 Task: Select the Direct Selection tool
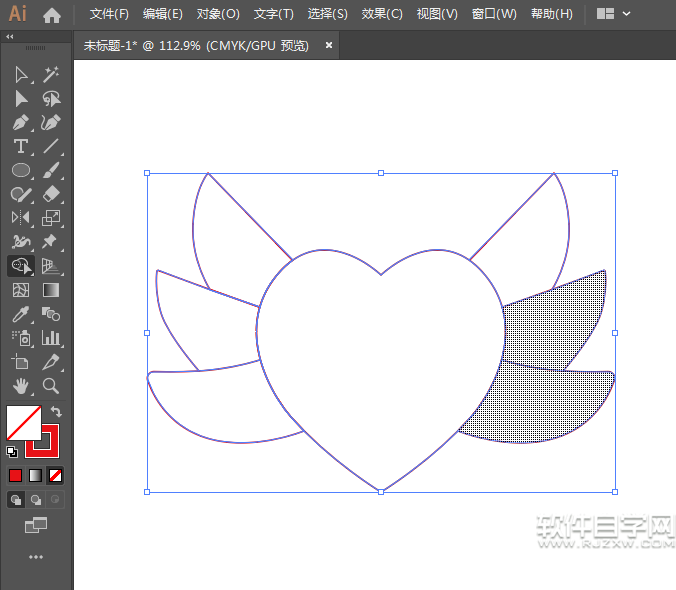(21, 98)
